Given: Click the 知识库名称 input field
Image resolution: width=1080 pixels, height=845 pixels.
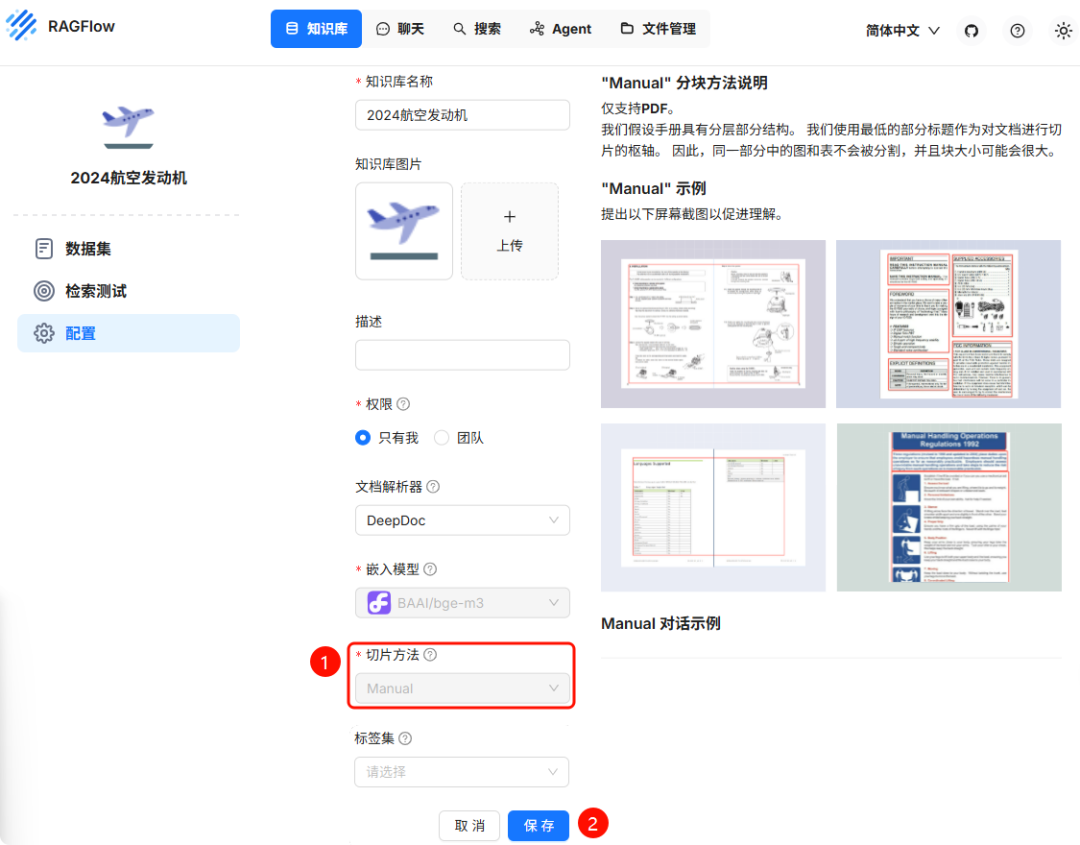Looking at the screenshot, I should point(462,115).
